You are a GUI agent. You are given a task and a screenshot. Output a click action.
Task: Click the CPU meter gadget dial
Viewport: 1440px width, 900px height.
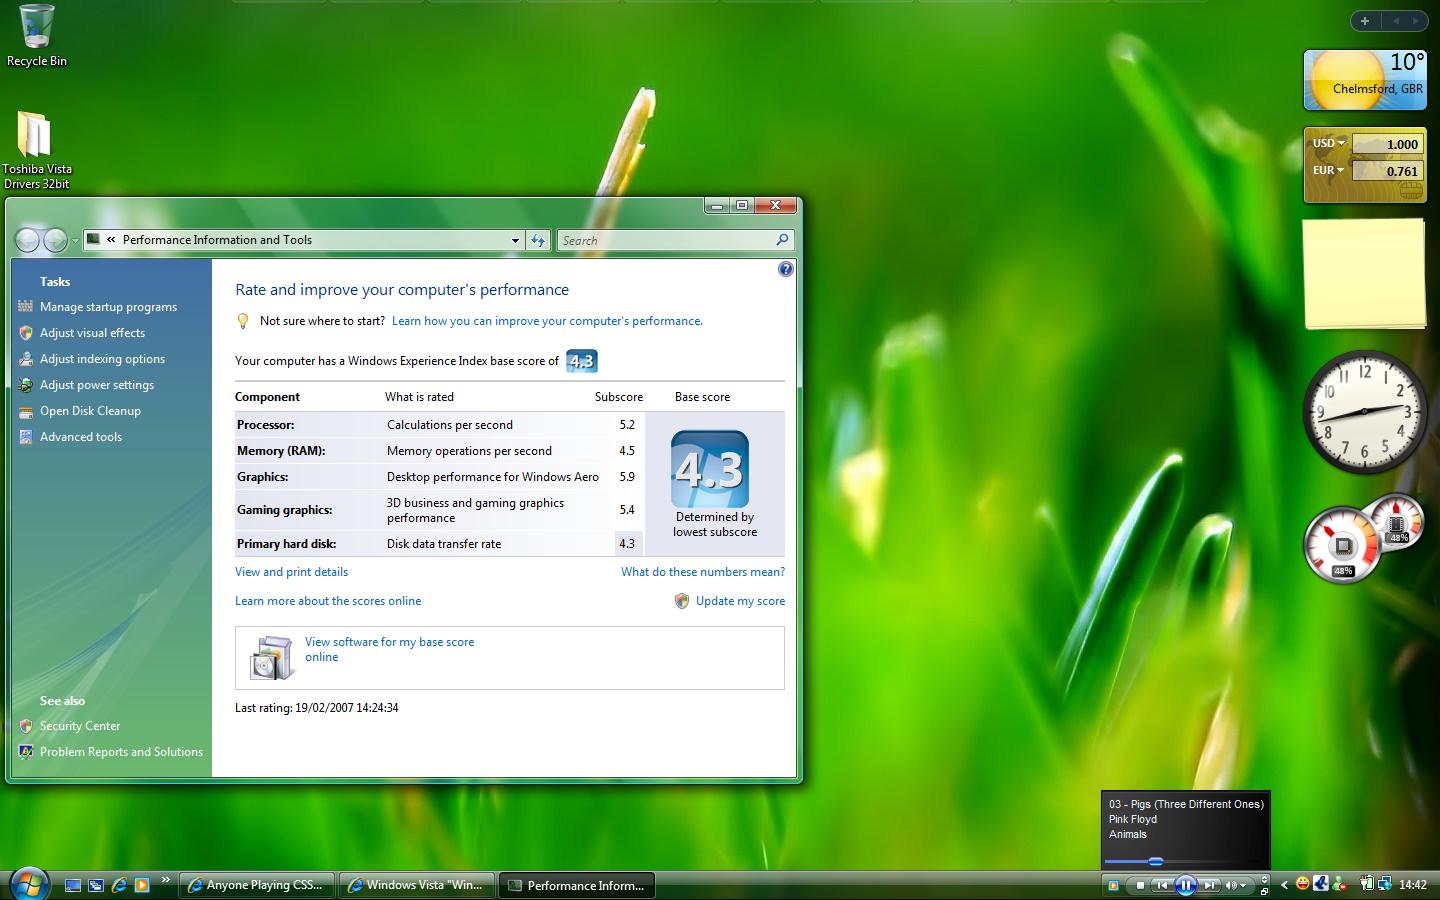pyautogui.click(x=1343, y=546)
